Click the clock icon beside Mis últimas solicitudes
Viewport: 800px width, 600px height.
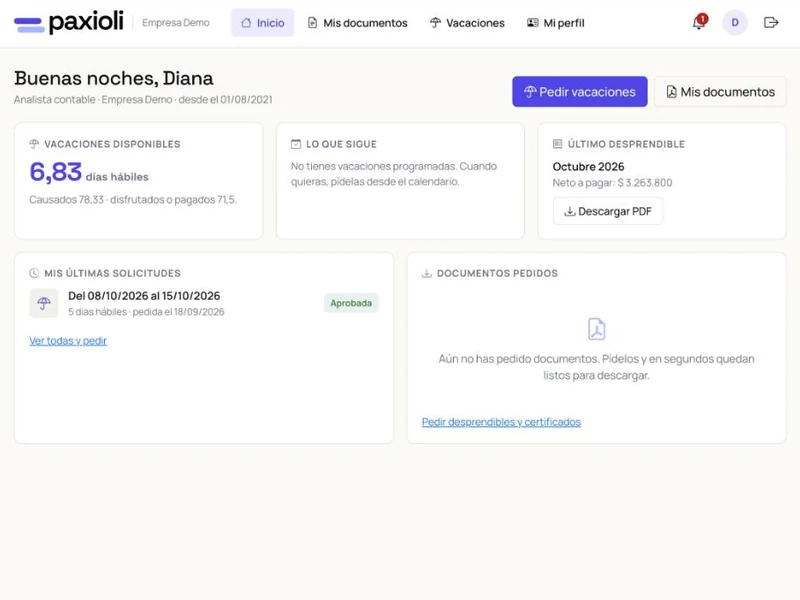click(34, 273)
